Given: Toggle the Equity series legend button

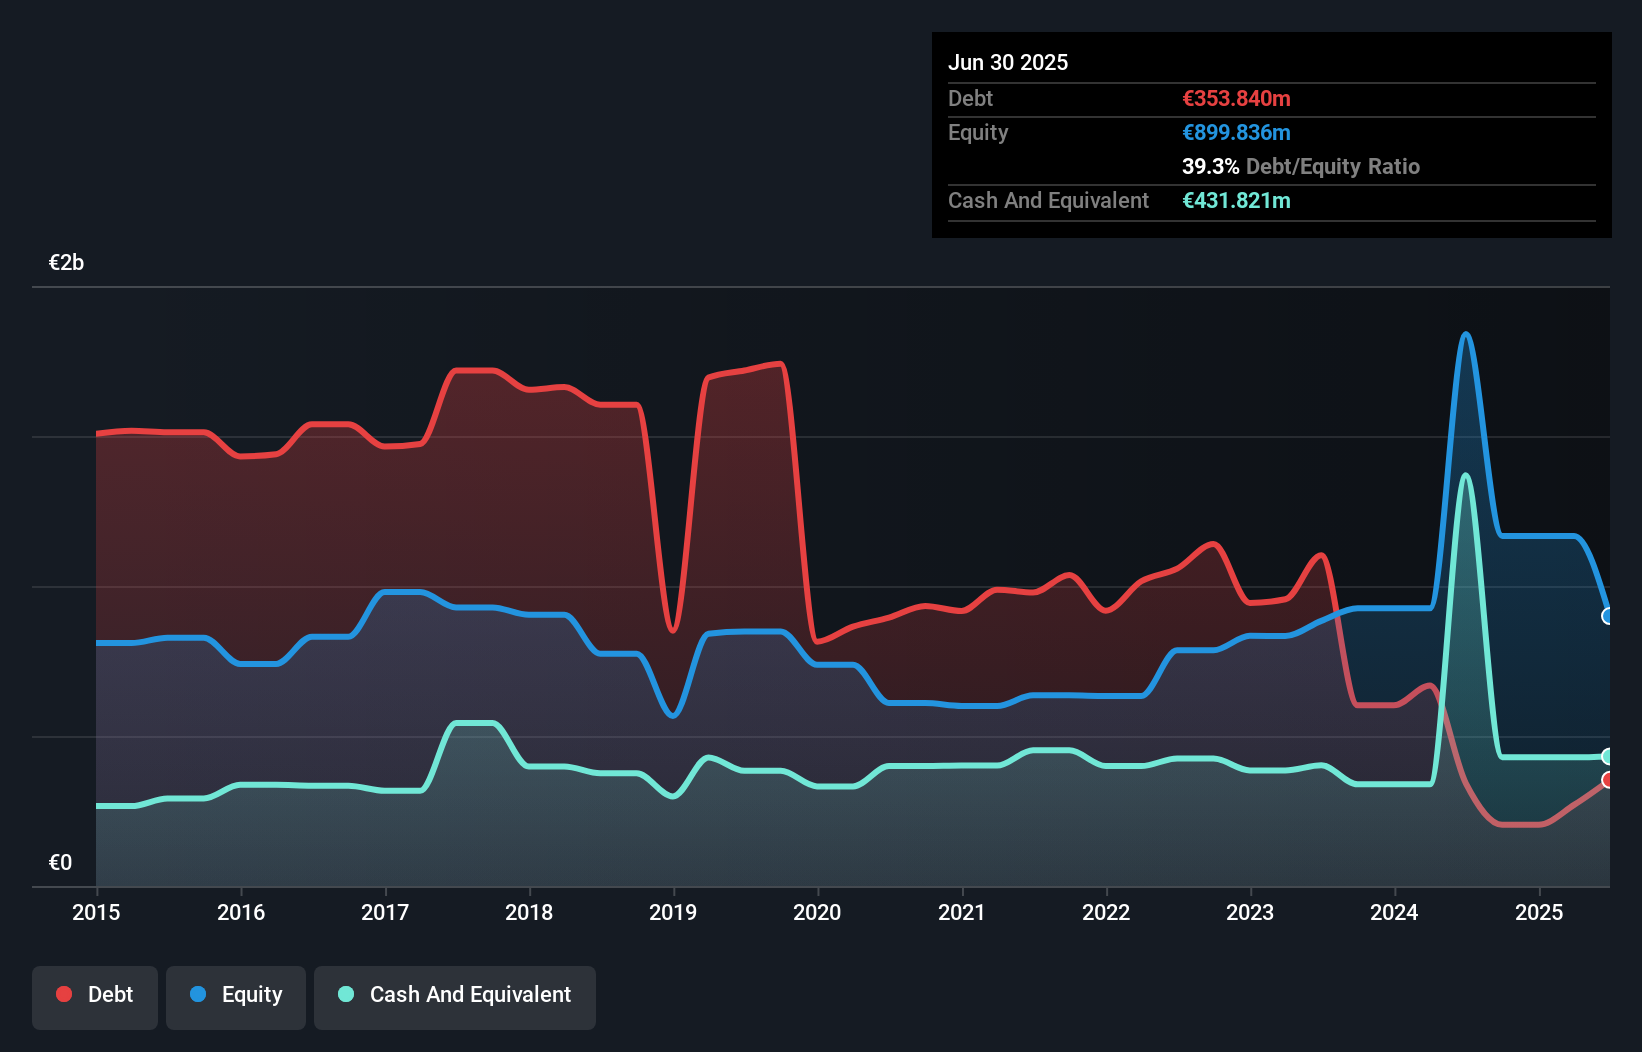Looking at the screenshot, I should tap(236, 997).
